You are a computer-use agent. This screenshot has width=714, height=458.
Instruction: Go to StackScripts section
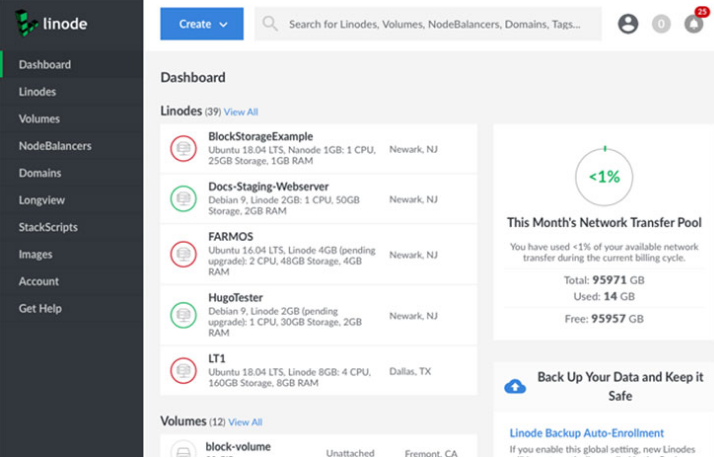click(48, 227)
